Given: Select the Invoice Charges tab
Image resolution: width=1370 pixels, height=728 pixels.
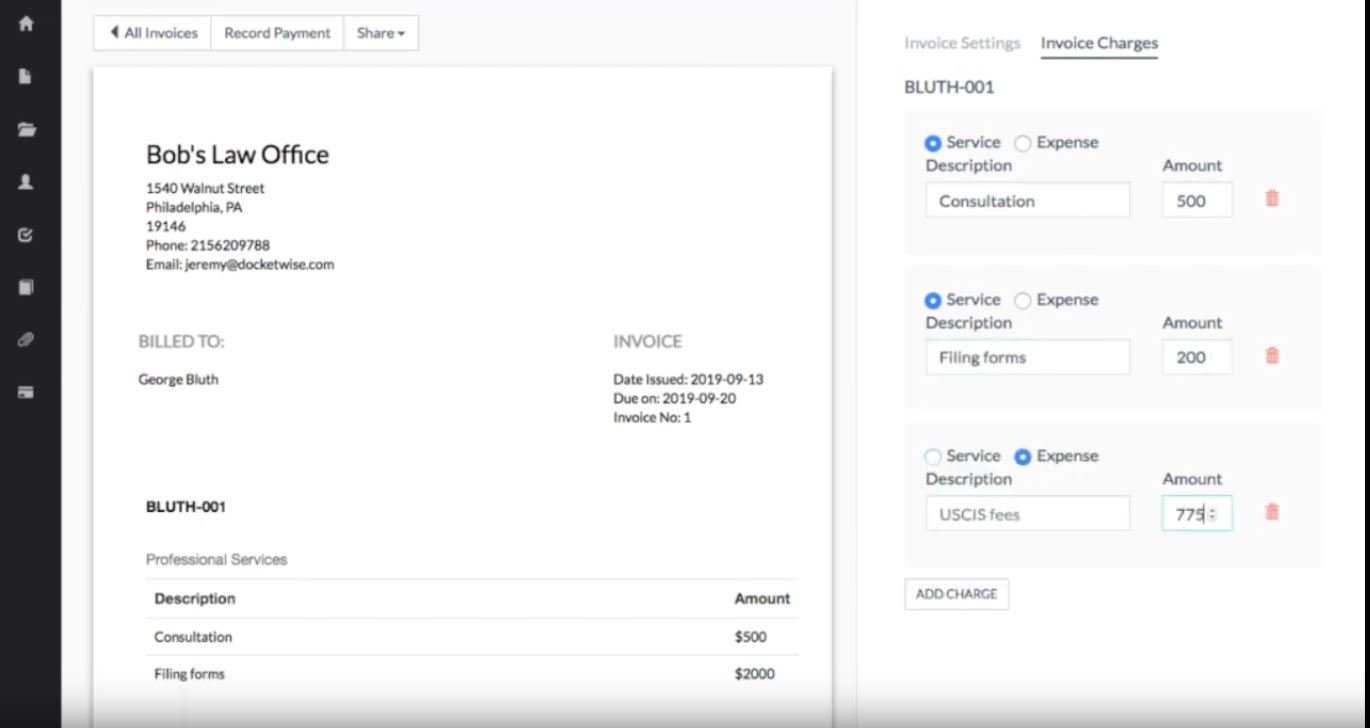Looking at the screenshot, I should [1098, 43].
